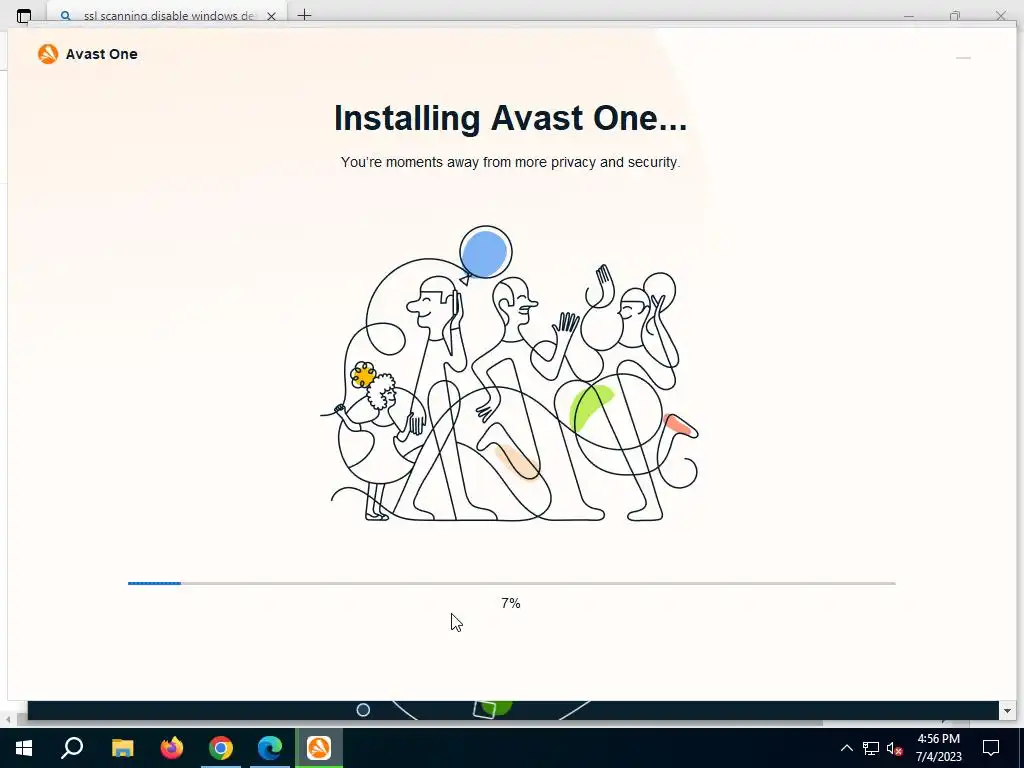Image resolution: width=1024 pixels, height=768 pixels.
Task: Select the 'ssl scanning disable windows' browser tab
Action: tap(168, 16)
